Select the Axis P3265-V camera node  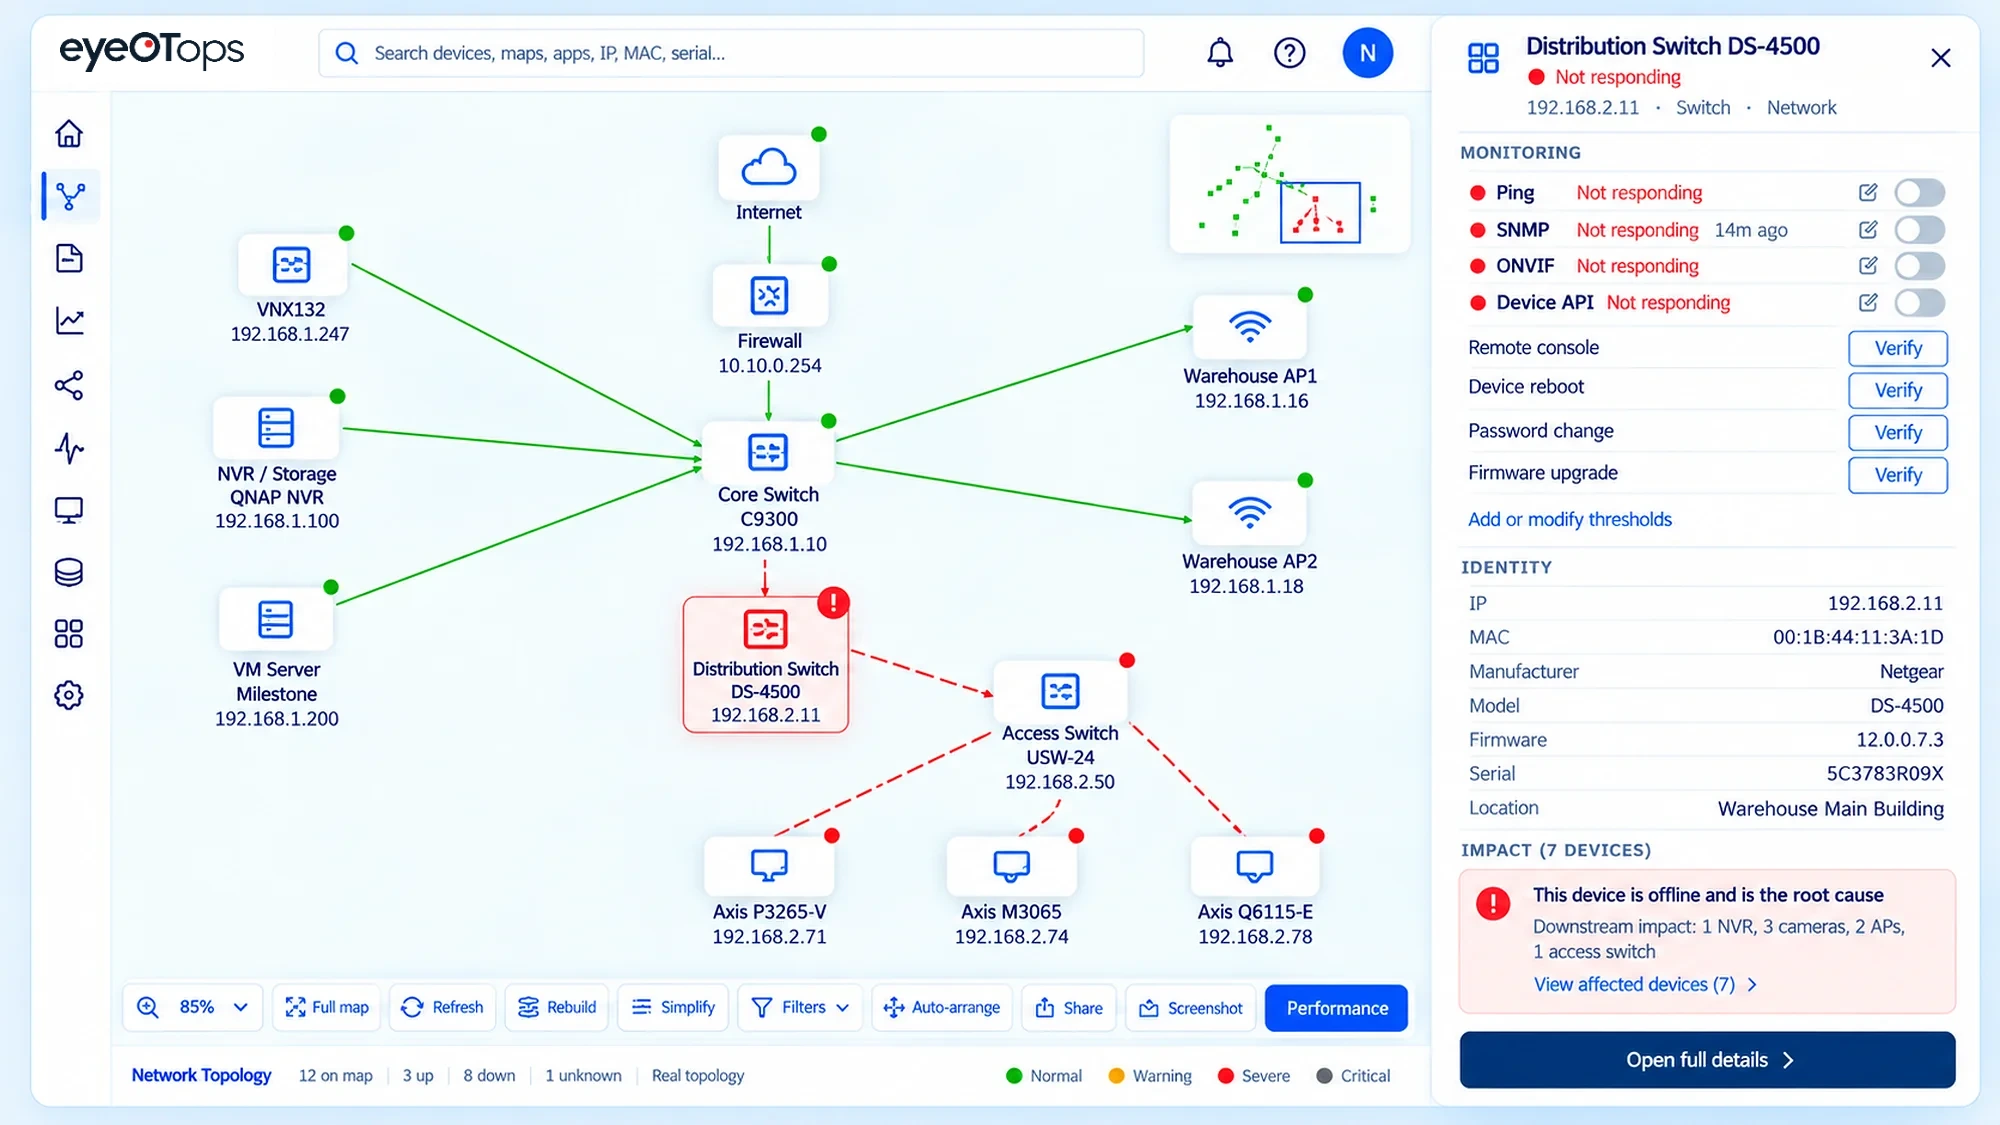pyautogui.click(x=769, y=866)
